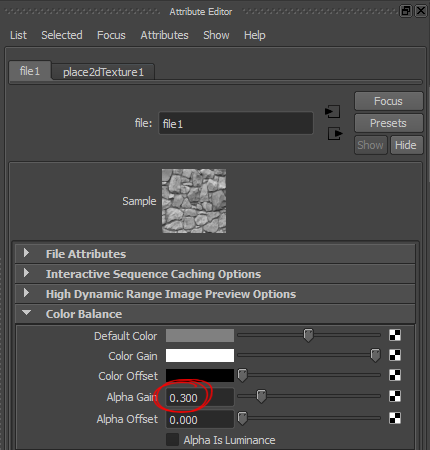Enable Alpha Is Luminance checkbox
This screenshot has width=430, height=450.
(x=172, y=440)
